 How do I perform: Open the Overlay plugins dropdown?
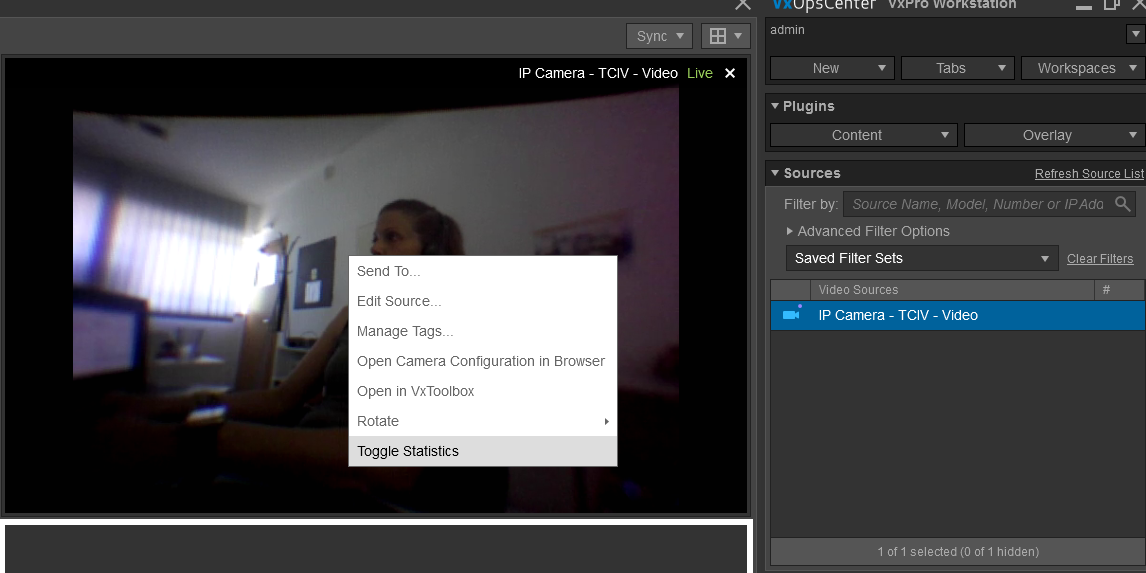click(x=1054, y=135)
